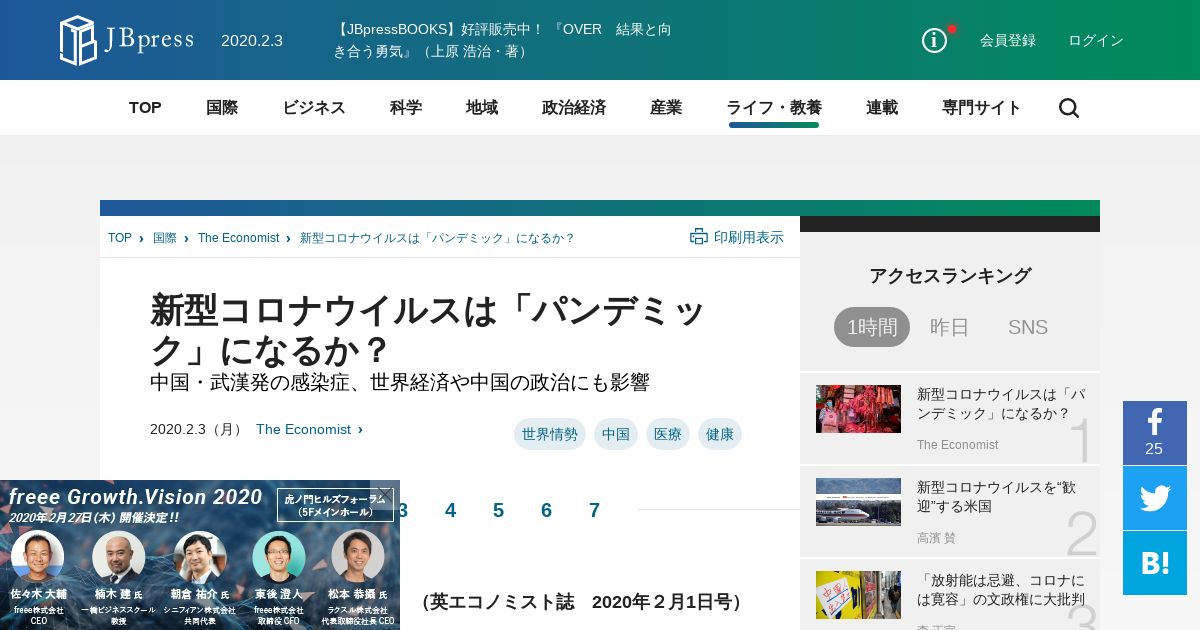Select the 中国 tag

tap(616, 434)
